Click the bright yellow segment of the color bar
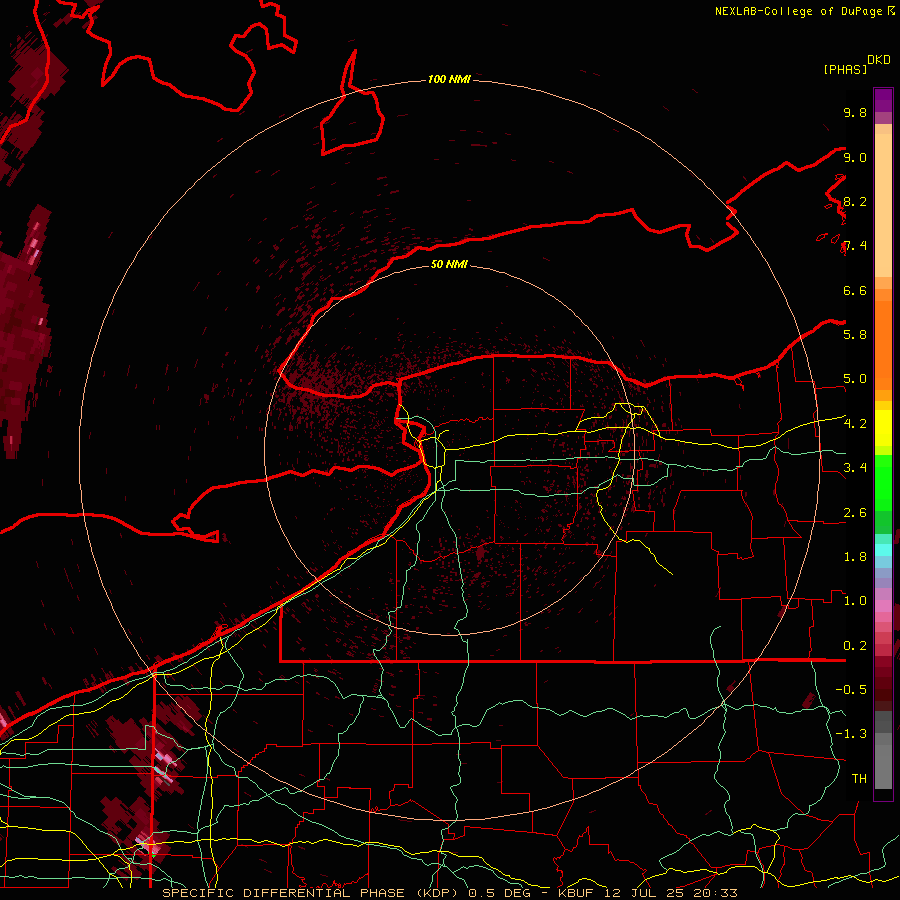 click(883, 428)
